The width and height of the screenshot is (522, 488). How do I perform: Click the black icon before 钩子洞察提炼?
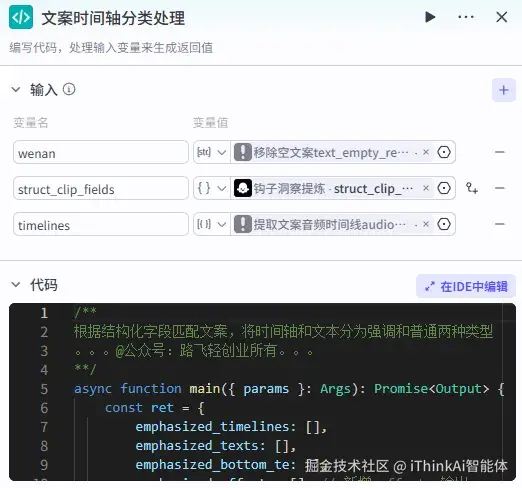(x=243, y=188)
